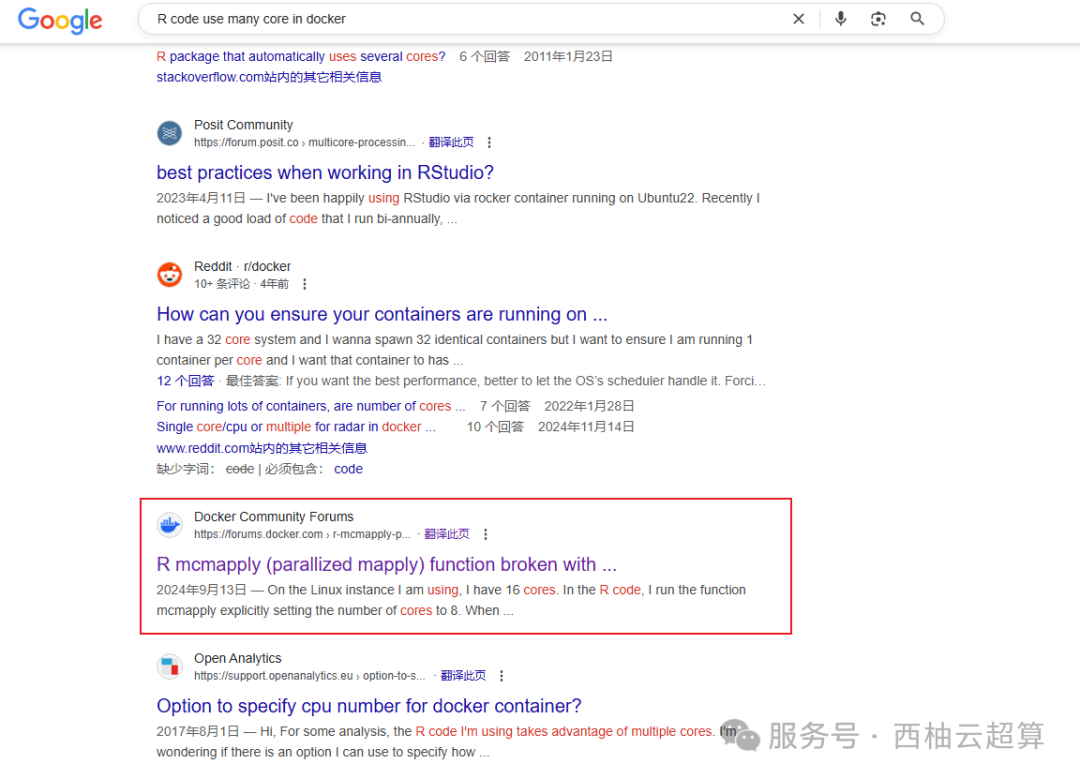
Task: Click the Docker Community Forums favicon
Action: 169,525
